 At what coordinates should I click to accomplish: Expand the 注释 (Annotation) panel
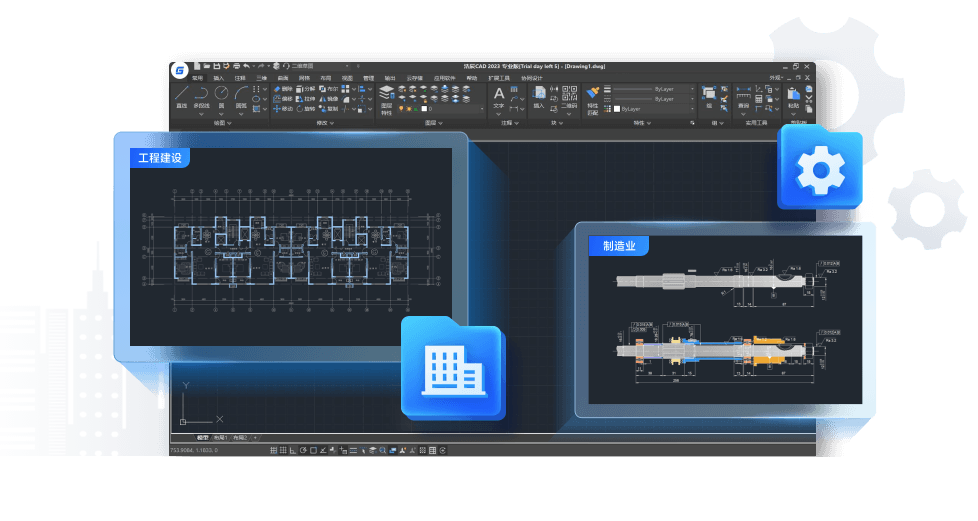pos(510,123)
